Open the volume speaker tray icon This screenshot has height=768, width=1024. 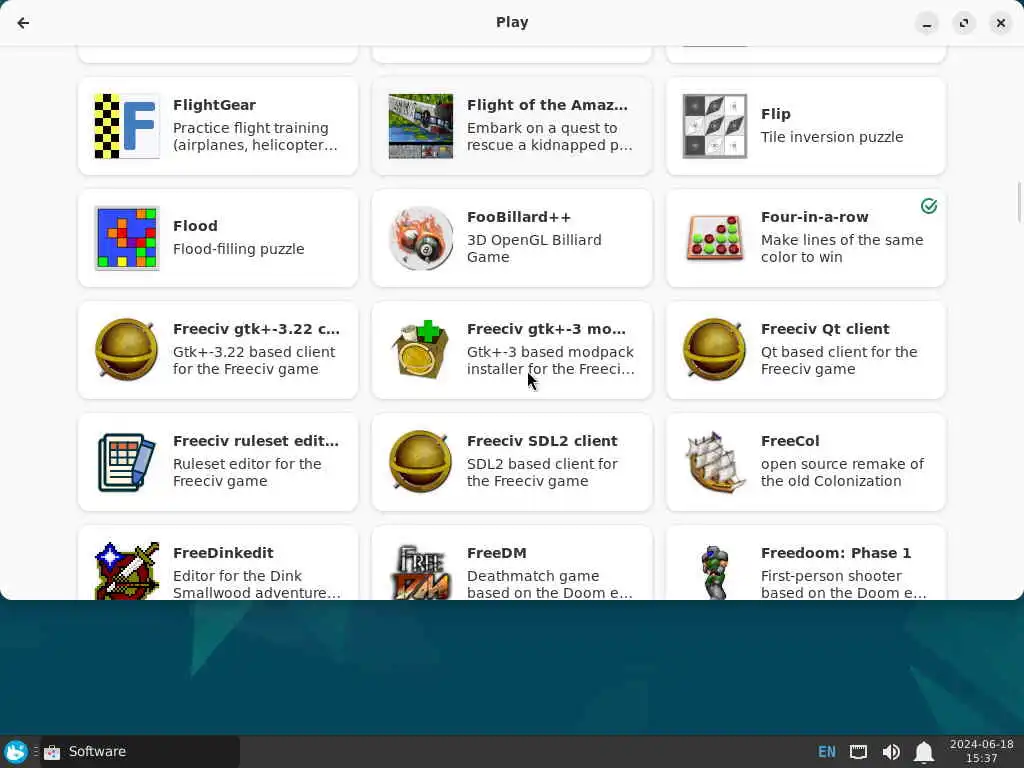[891, 752]
